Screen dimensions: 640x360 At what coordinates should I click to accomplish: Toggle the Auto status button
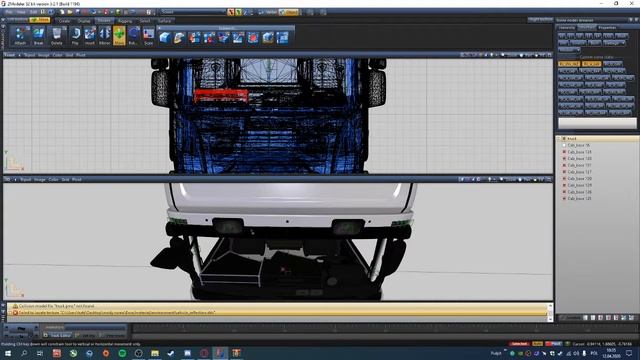click(x=538, y=344)
